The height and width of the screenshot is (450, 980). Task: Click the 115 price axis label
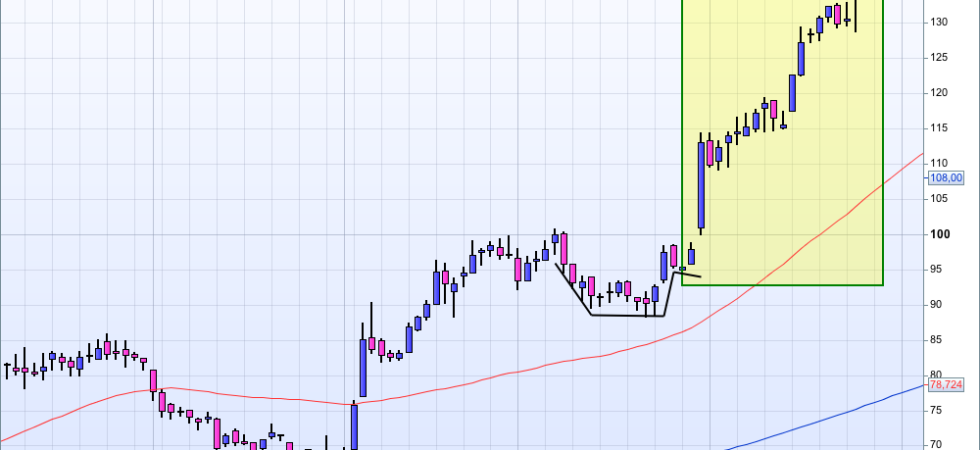pos(939,128)
